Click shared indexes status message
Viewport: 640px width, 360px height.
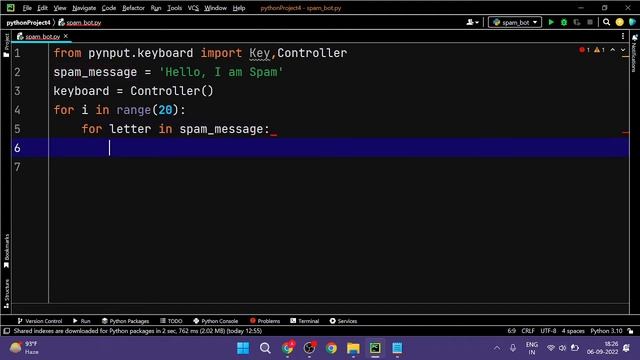pyautogui.click(x=138, y=331)
